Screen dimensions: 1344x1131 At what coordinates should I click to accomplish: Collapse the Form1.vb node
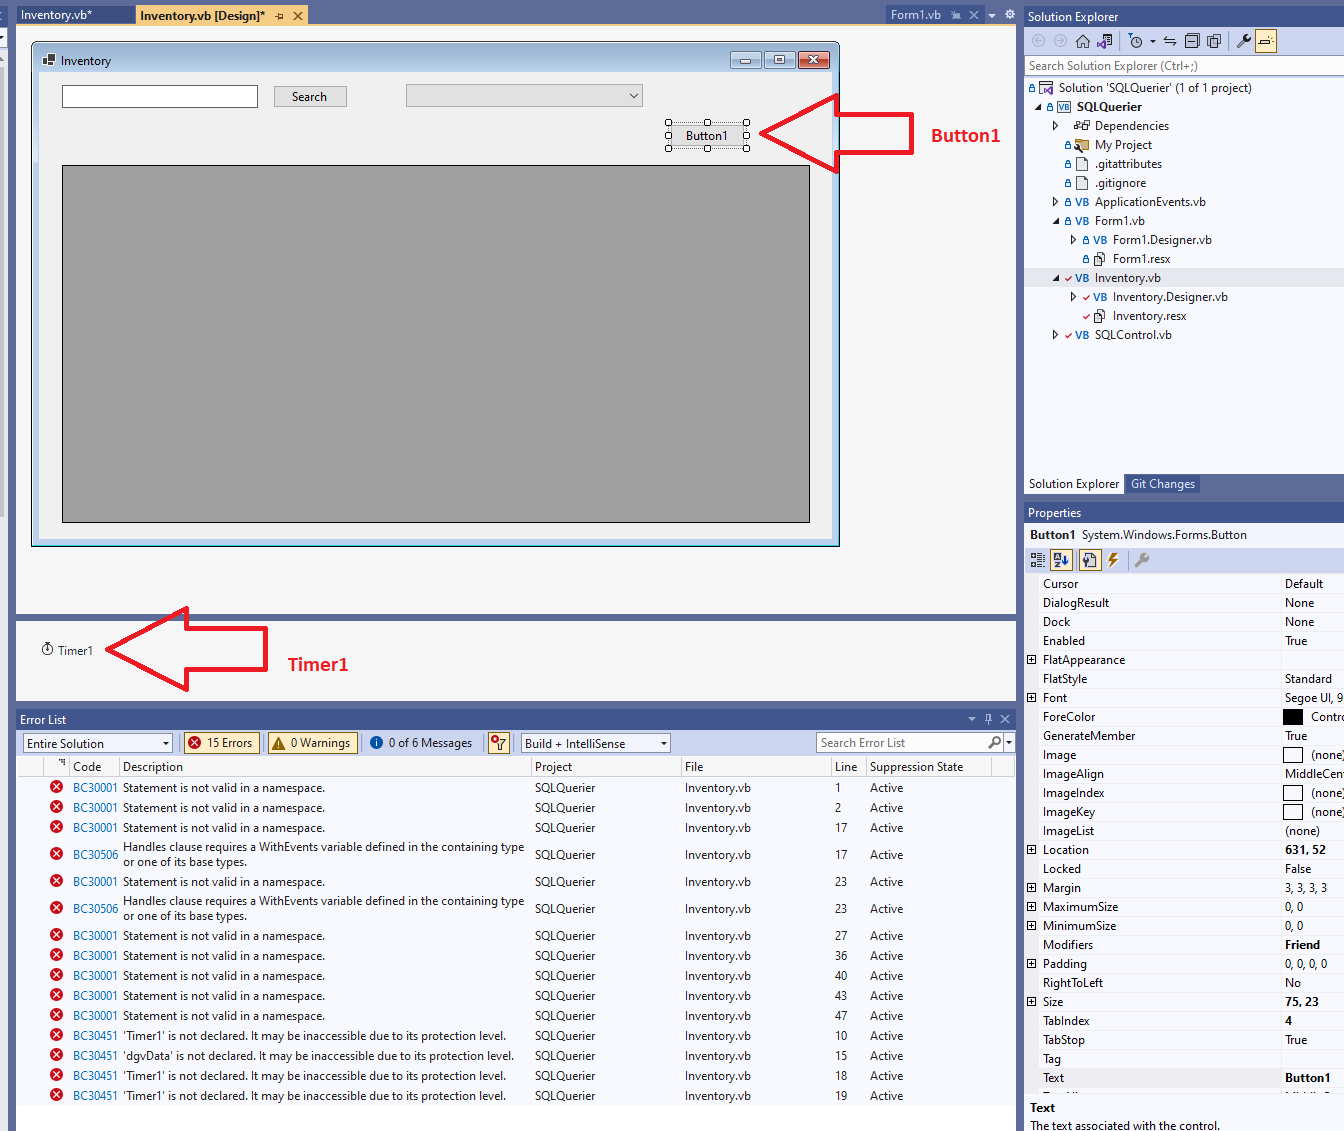(1055, 221)
